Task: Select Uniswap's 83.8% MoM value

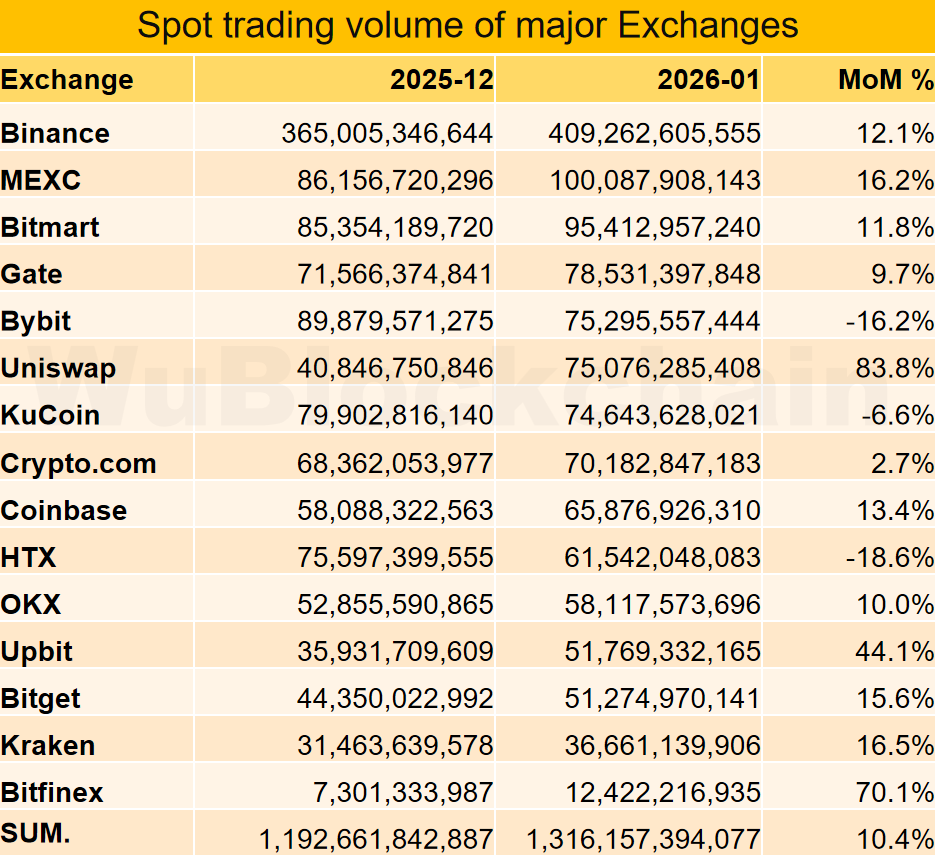Action: tap(895, 368)
